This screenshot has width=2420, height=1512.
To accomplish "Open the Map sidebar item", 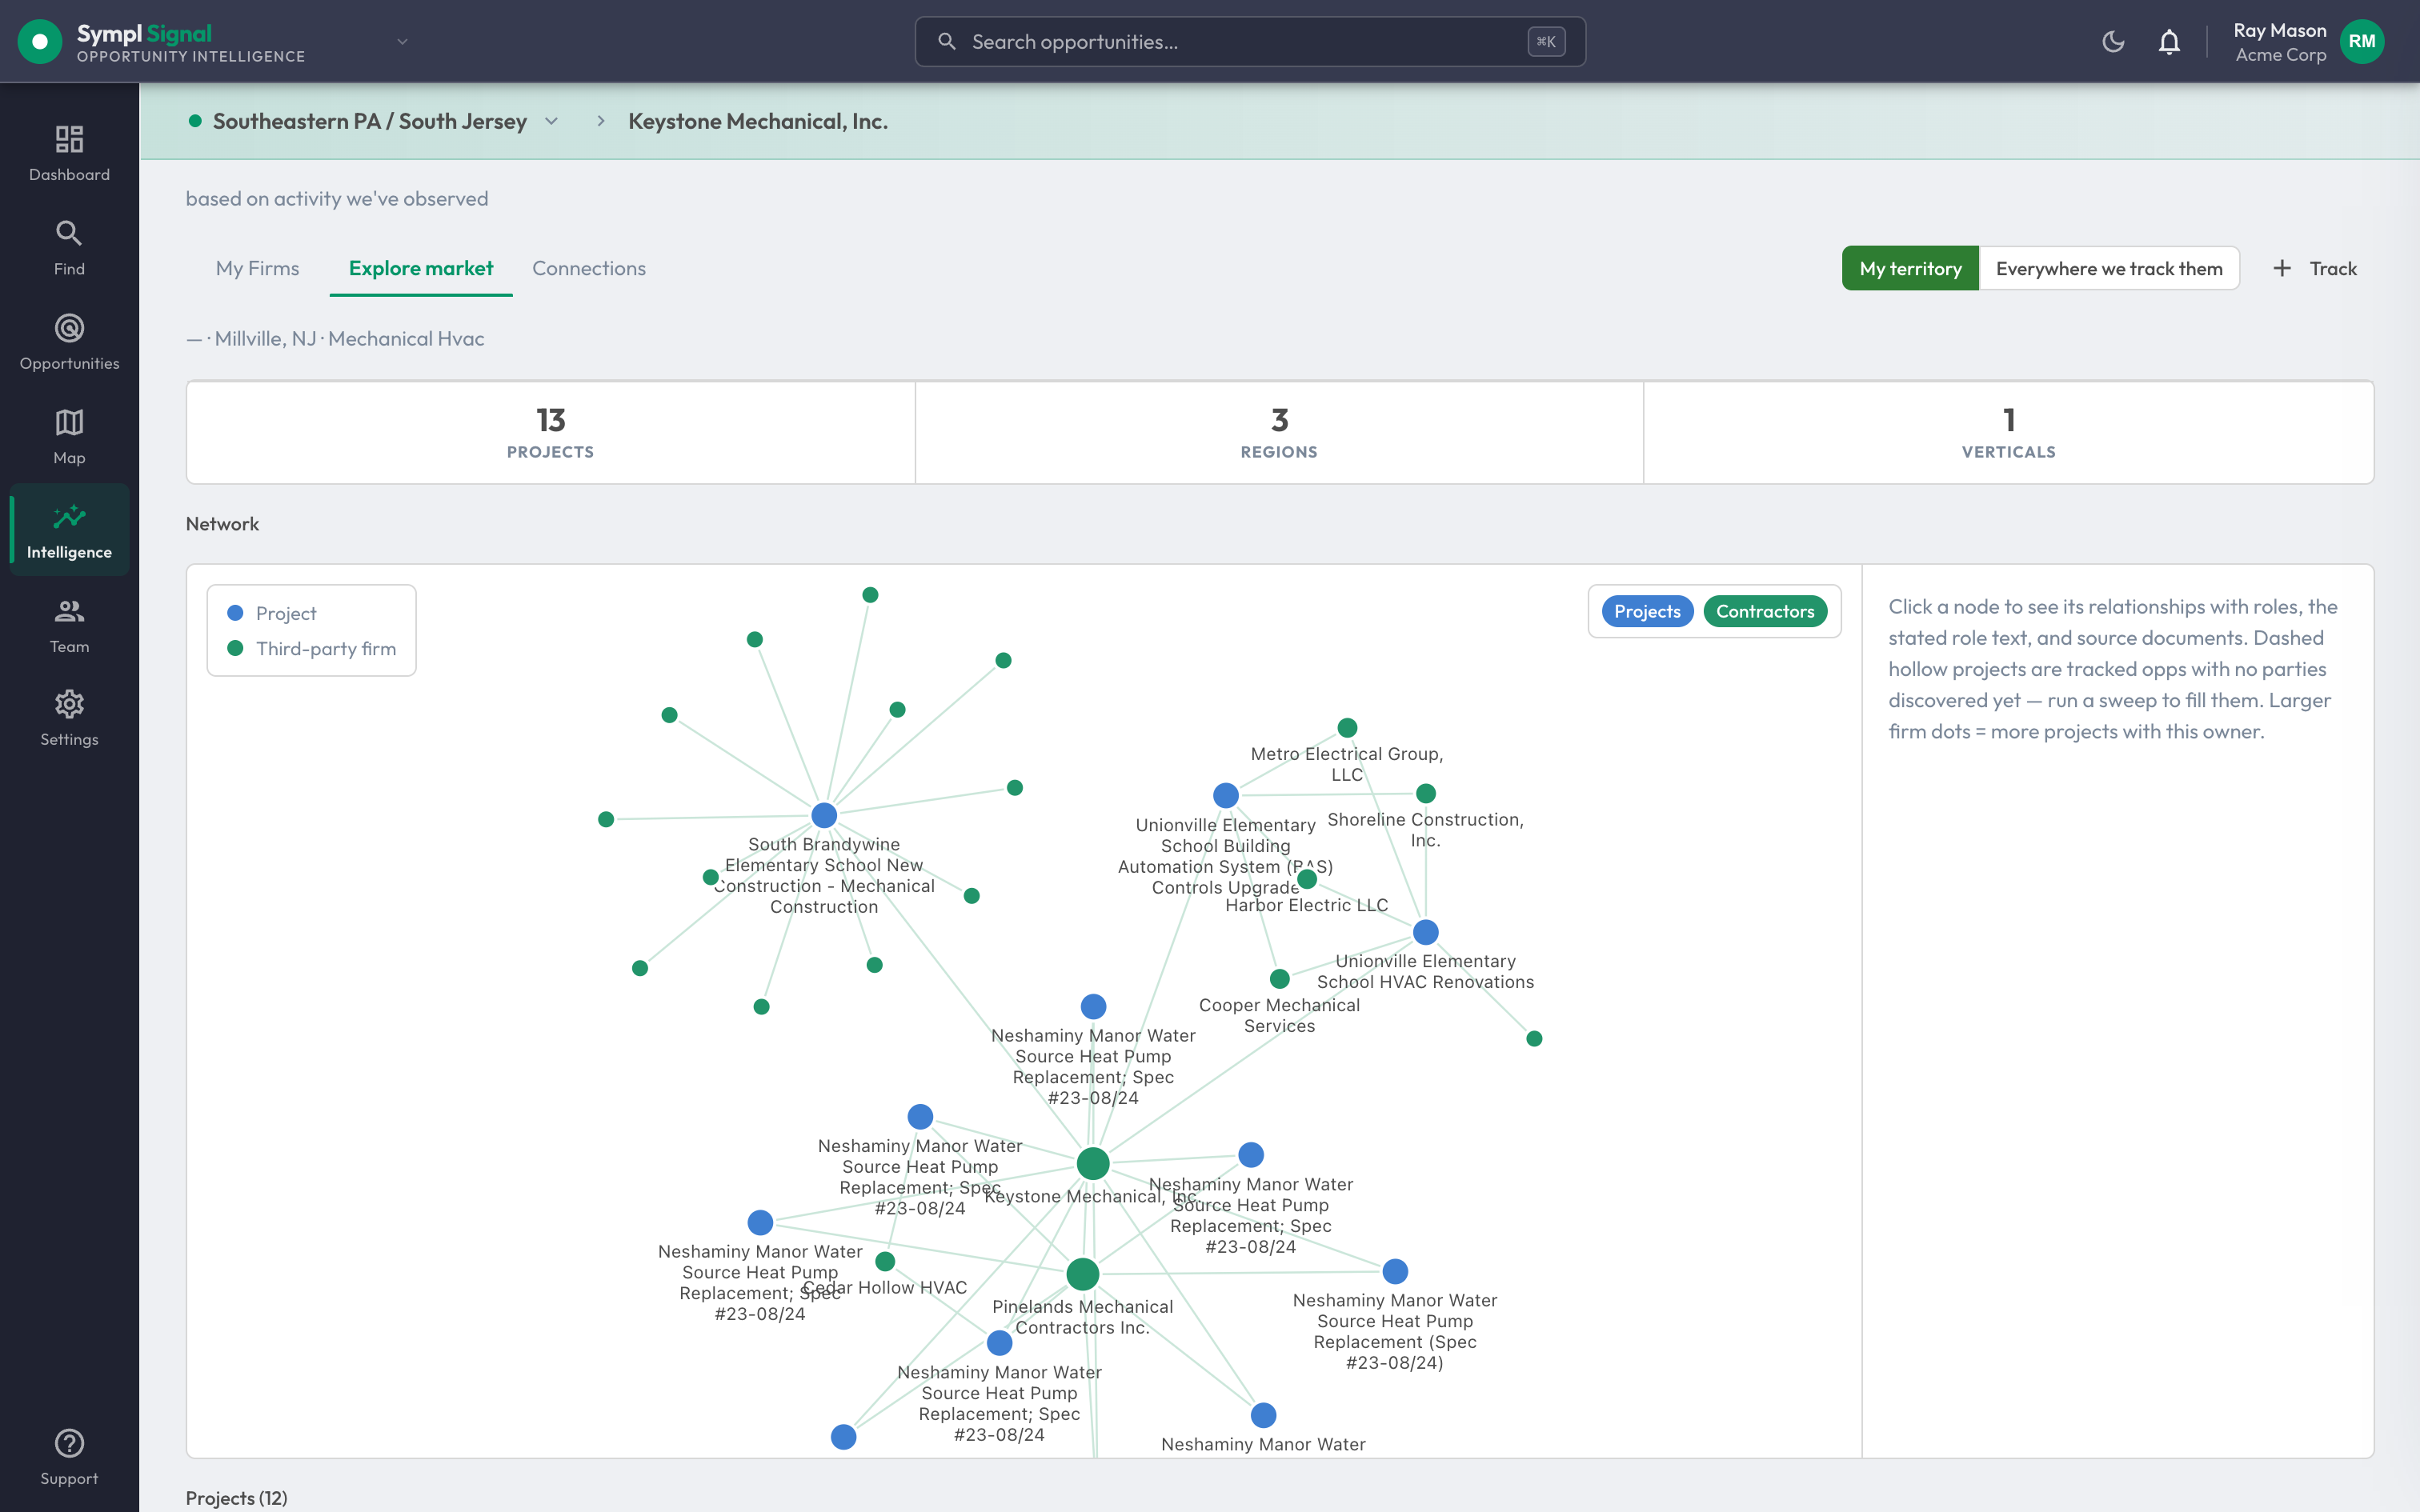I will (69, 437).
